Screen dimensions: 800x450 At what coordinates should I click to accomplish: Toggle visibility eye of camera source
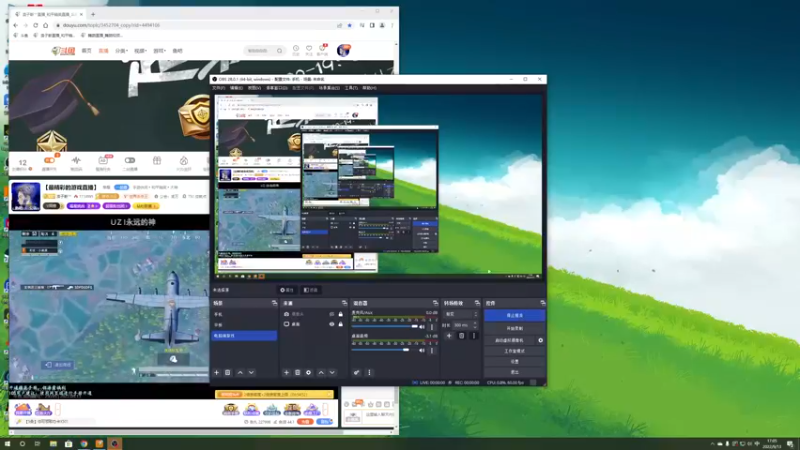[332, 314]
